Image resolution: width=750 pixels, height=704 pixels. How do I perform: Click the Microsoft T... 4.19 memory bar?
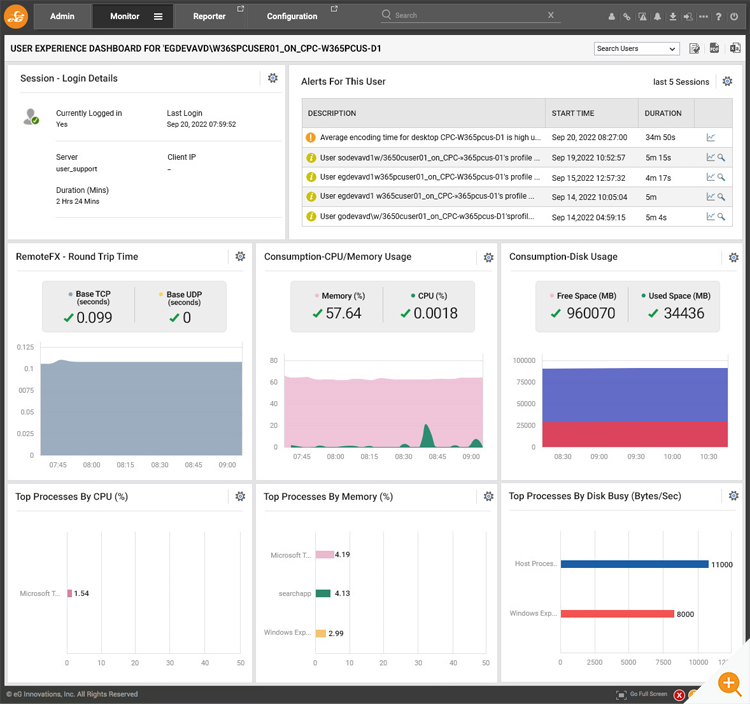(x=324, y=555)
